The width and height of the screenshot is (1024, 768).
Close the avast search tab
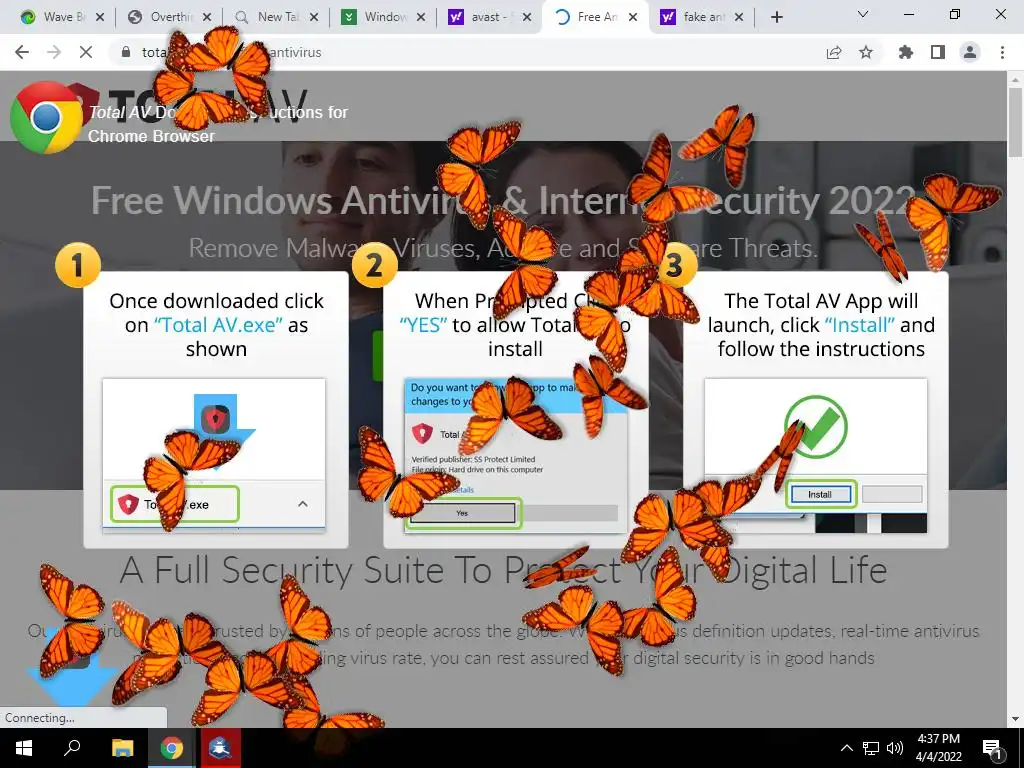(x=528, y=18)
